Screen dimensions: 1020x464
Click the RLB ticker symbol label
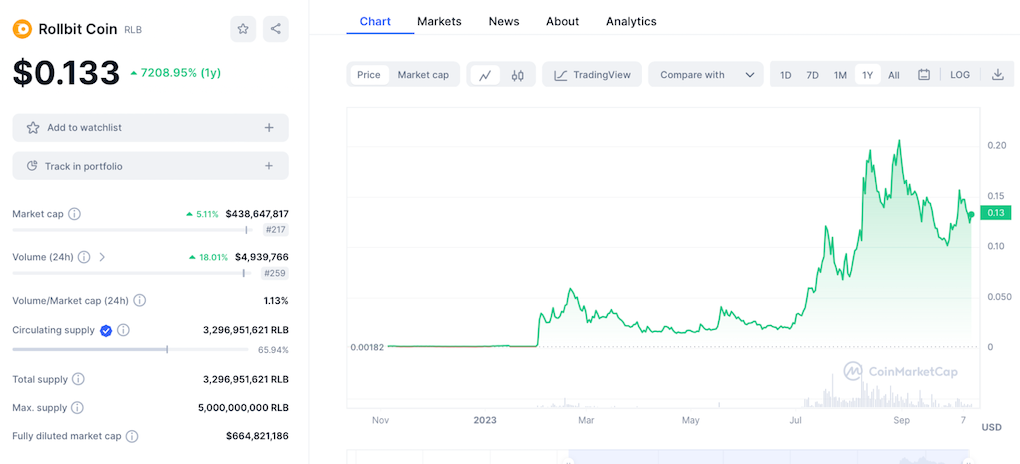point(133,30)
